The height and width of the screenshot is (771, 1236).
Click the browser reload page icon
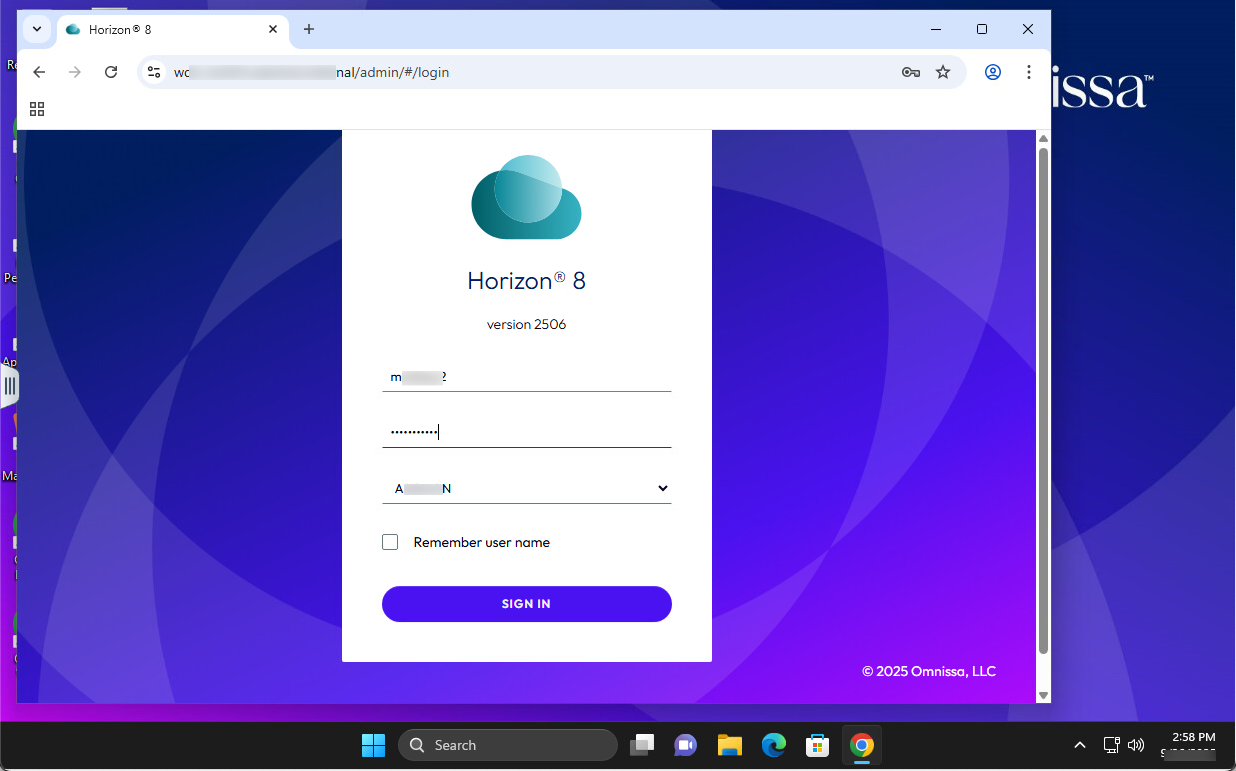(111, 72)
